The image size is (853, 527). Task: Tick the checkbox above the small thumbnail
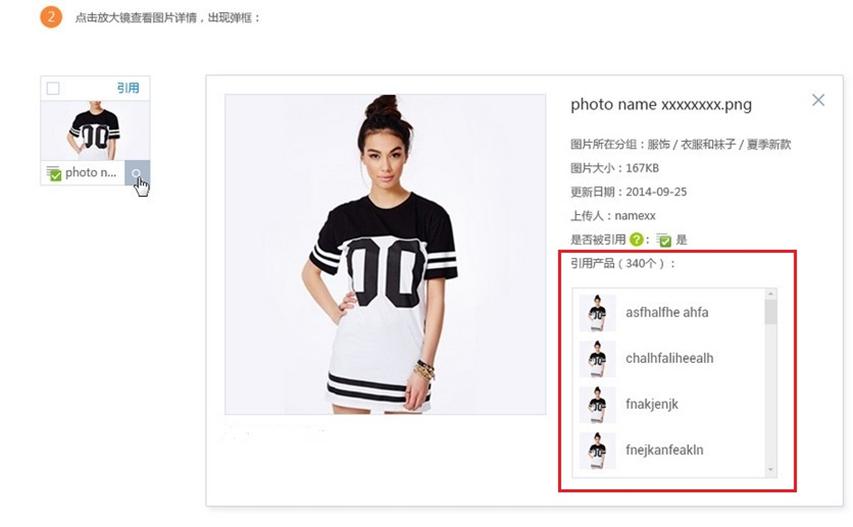(53, 88)
